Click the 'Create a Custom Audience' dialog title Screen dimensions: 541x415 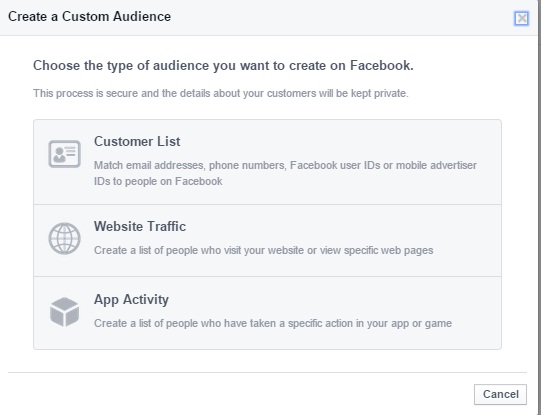[x=89, y=17]
